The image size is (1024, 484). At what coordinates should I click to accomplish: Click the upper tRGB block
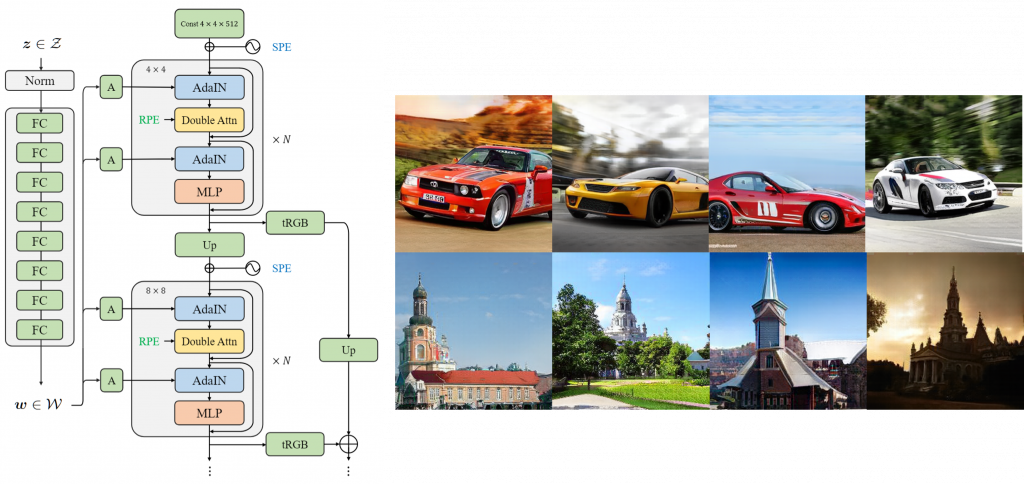tap(287, 223)
